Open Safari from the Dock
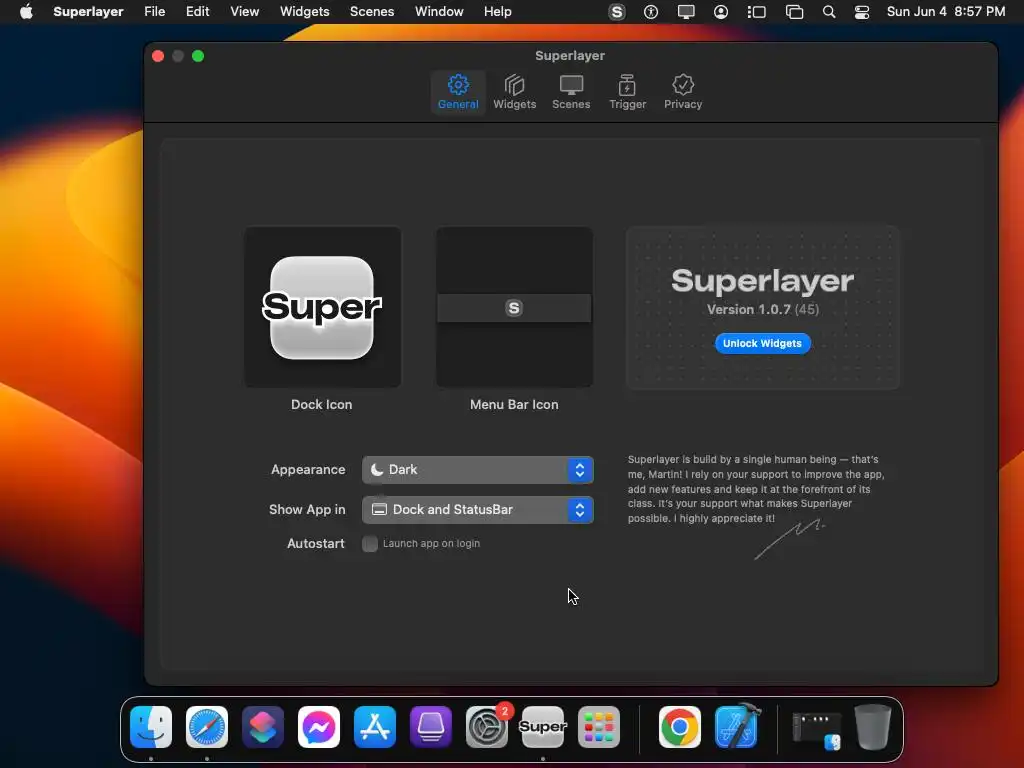 click(207, 727)
